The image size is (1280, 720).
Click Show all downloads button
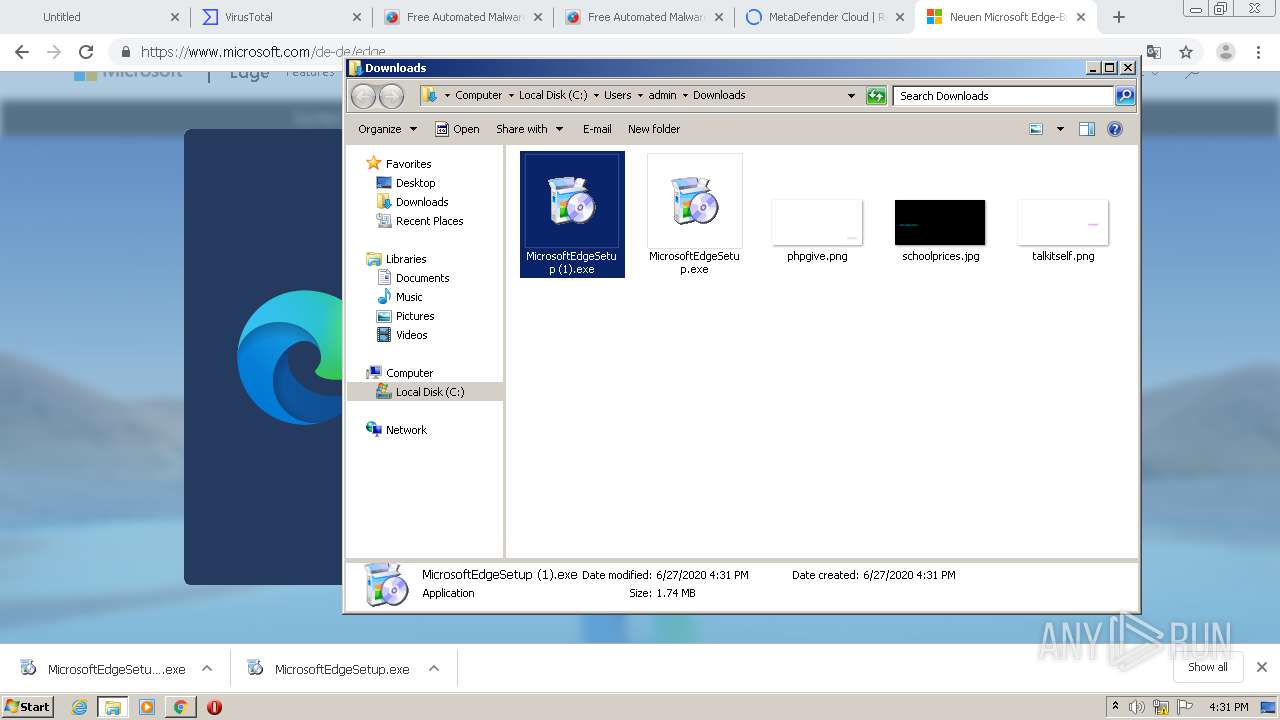coord(1208,667)
